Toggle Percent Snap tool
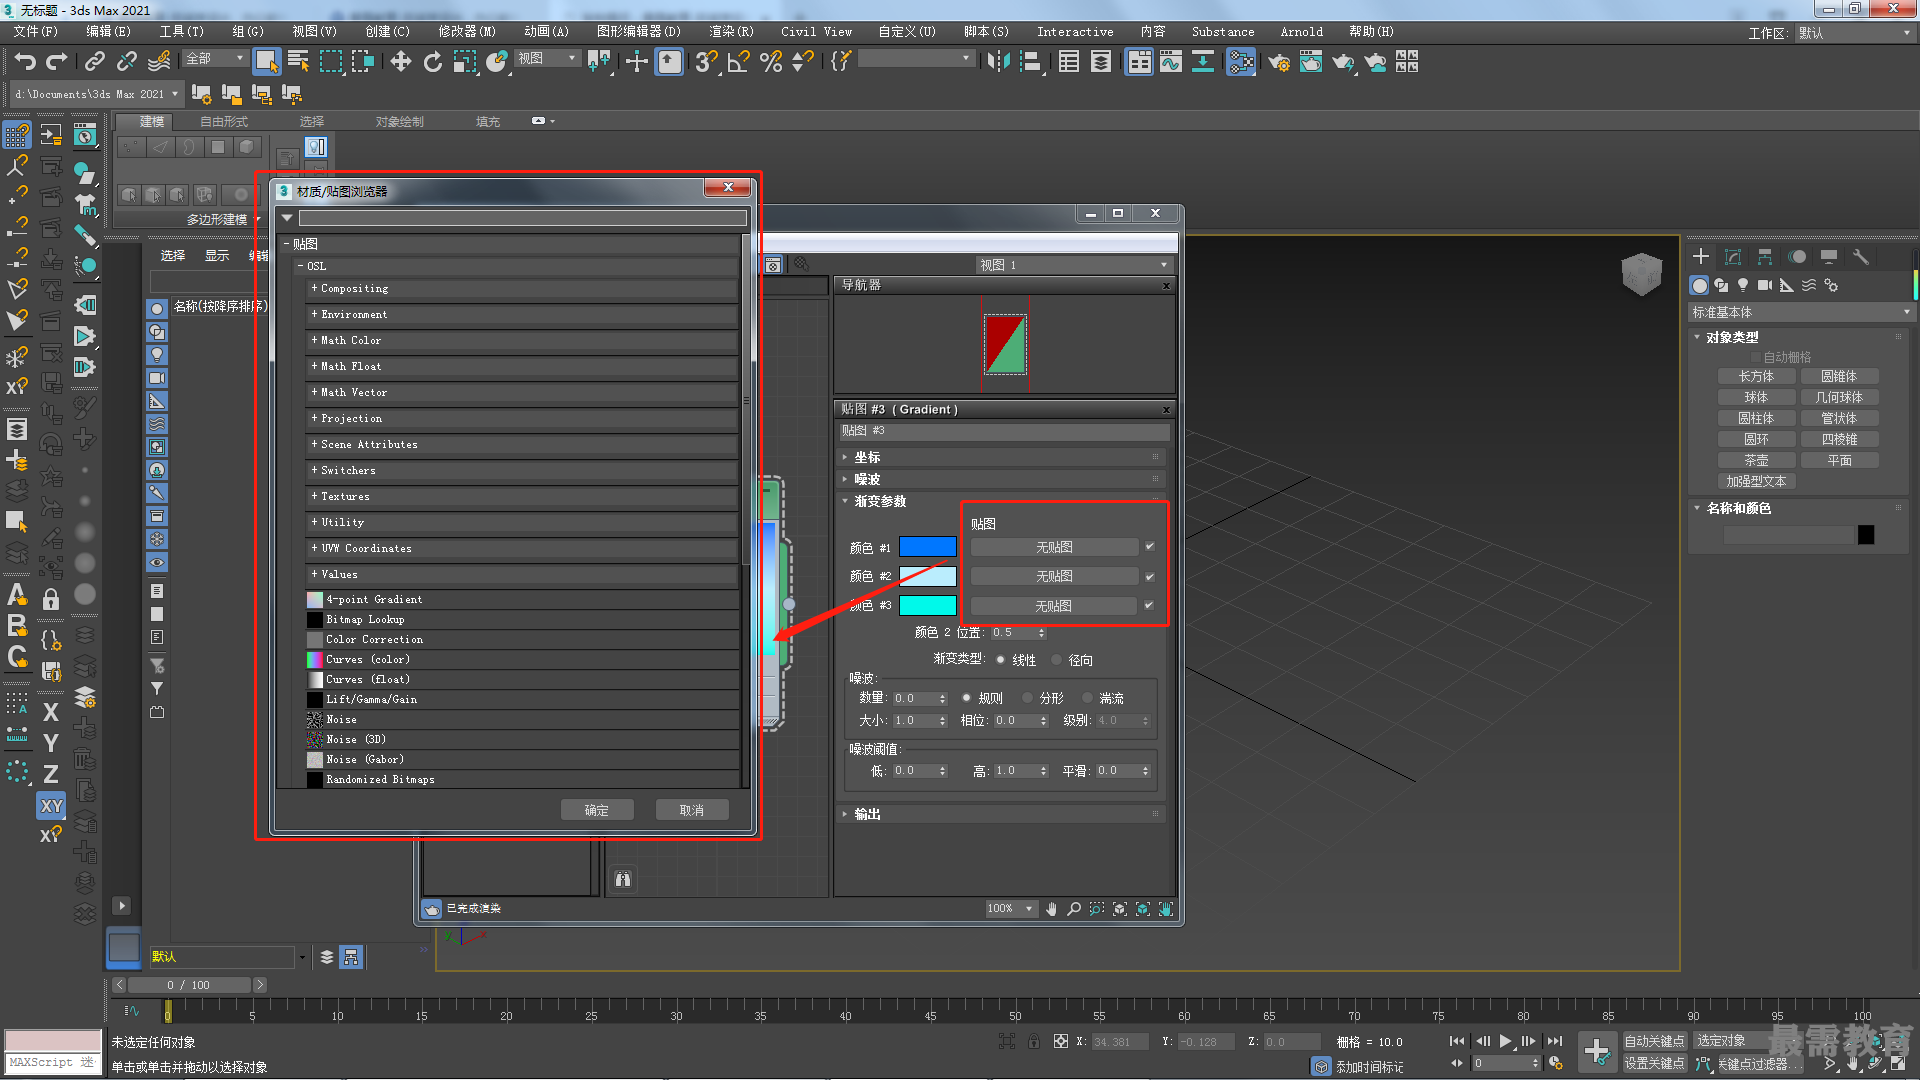The image size is (1920, 1080). 770,62
